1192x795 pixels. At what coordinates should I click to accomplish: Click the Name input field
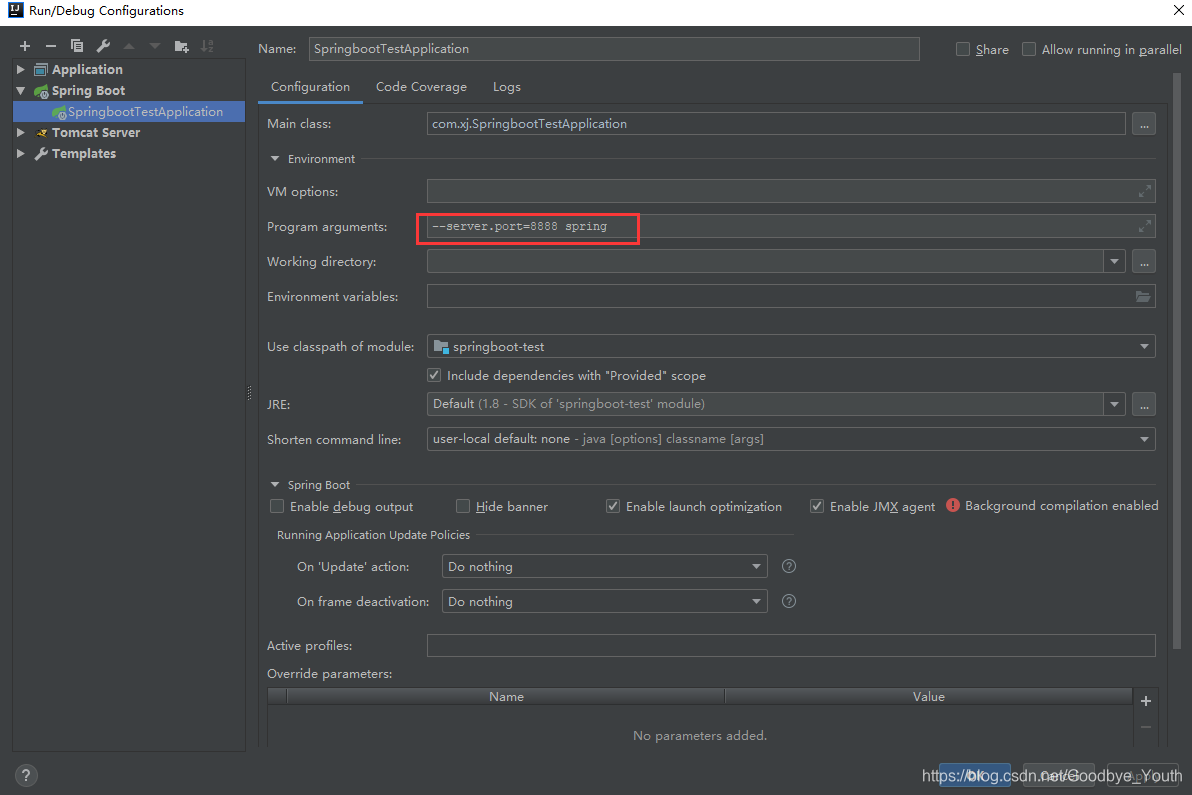(x=613, y=49)
